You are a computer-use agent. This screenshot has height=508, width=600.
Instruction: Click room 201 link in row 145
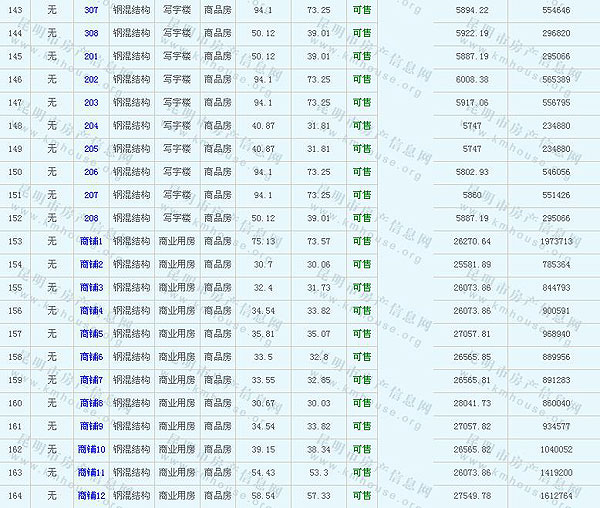(91, 56)
